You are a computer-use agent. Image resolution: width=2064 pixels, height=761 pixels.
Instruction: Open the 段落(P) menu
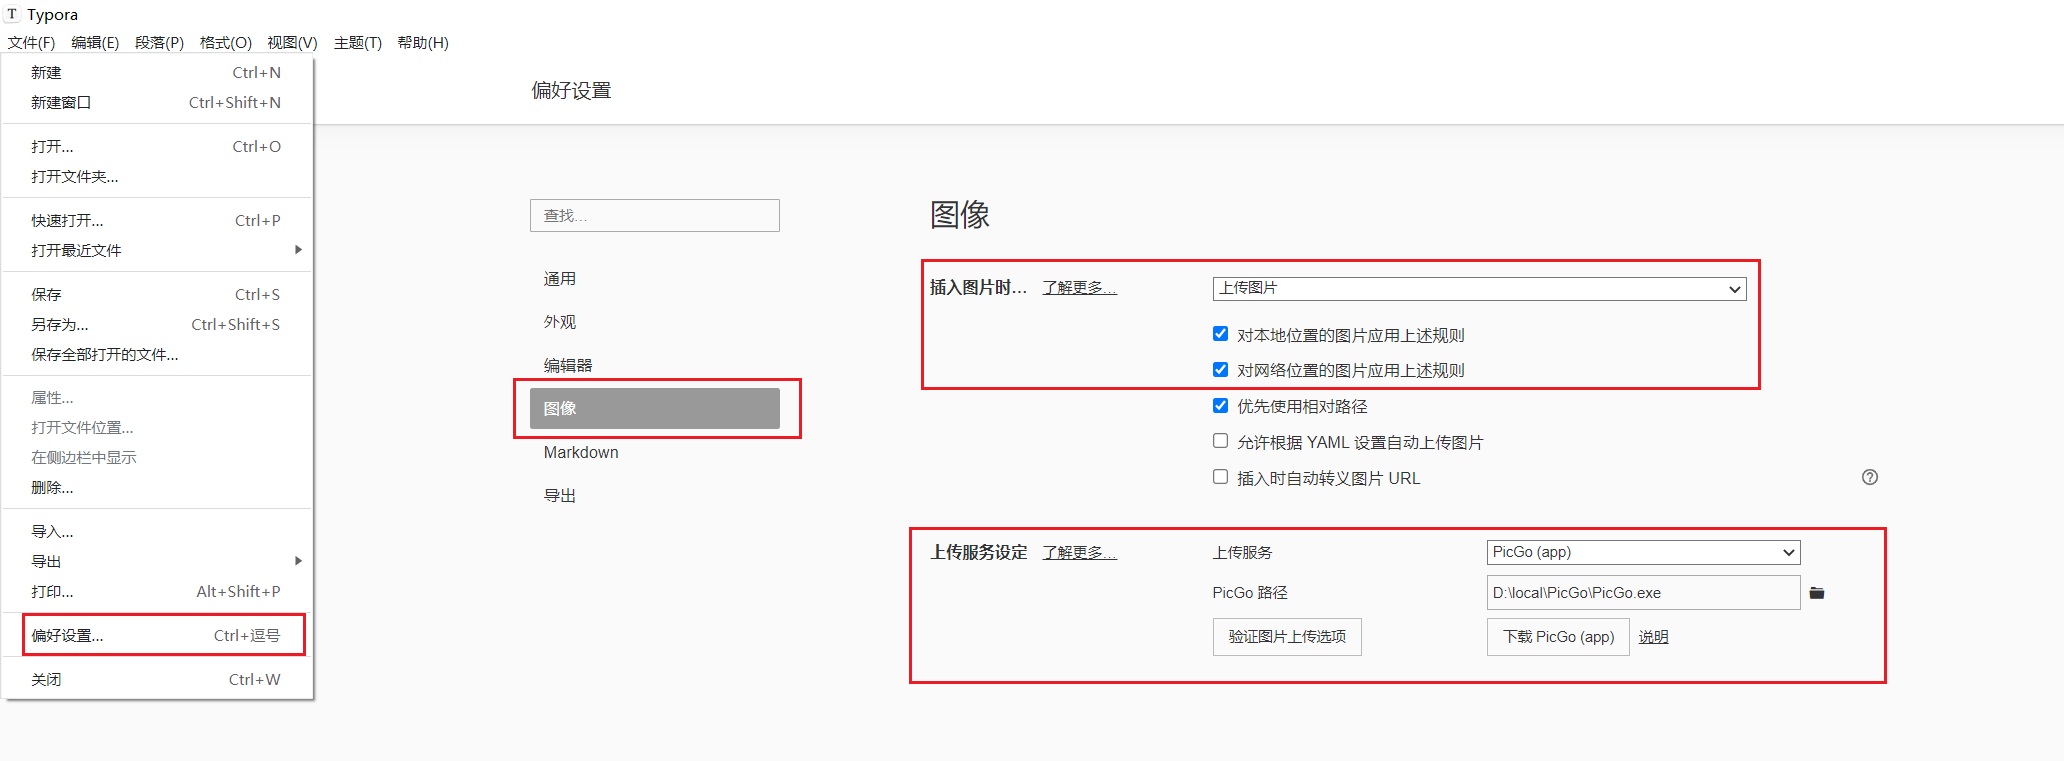[159, 42]
